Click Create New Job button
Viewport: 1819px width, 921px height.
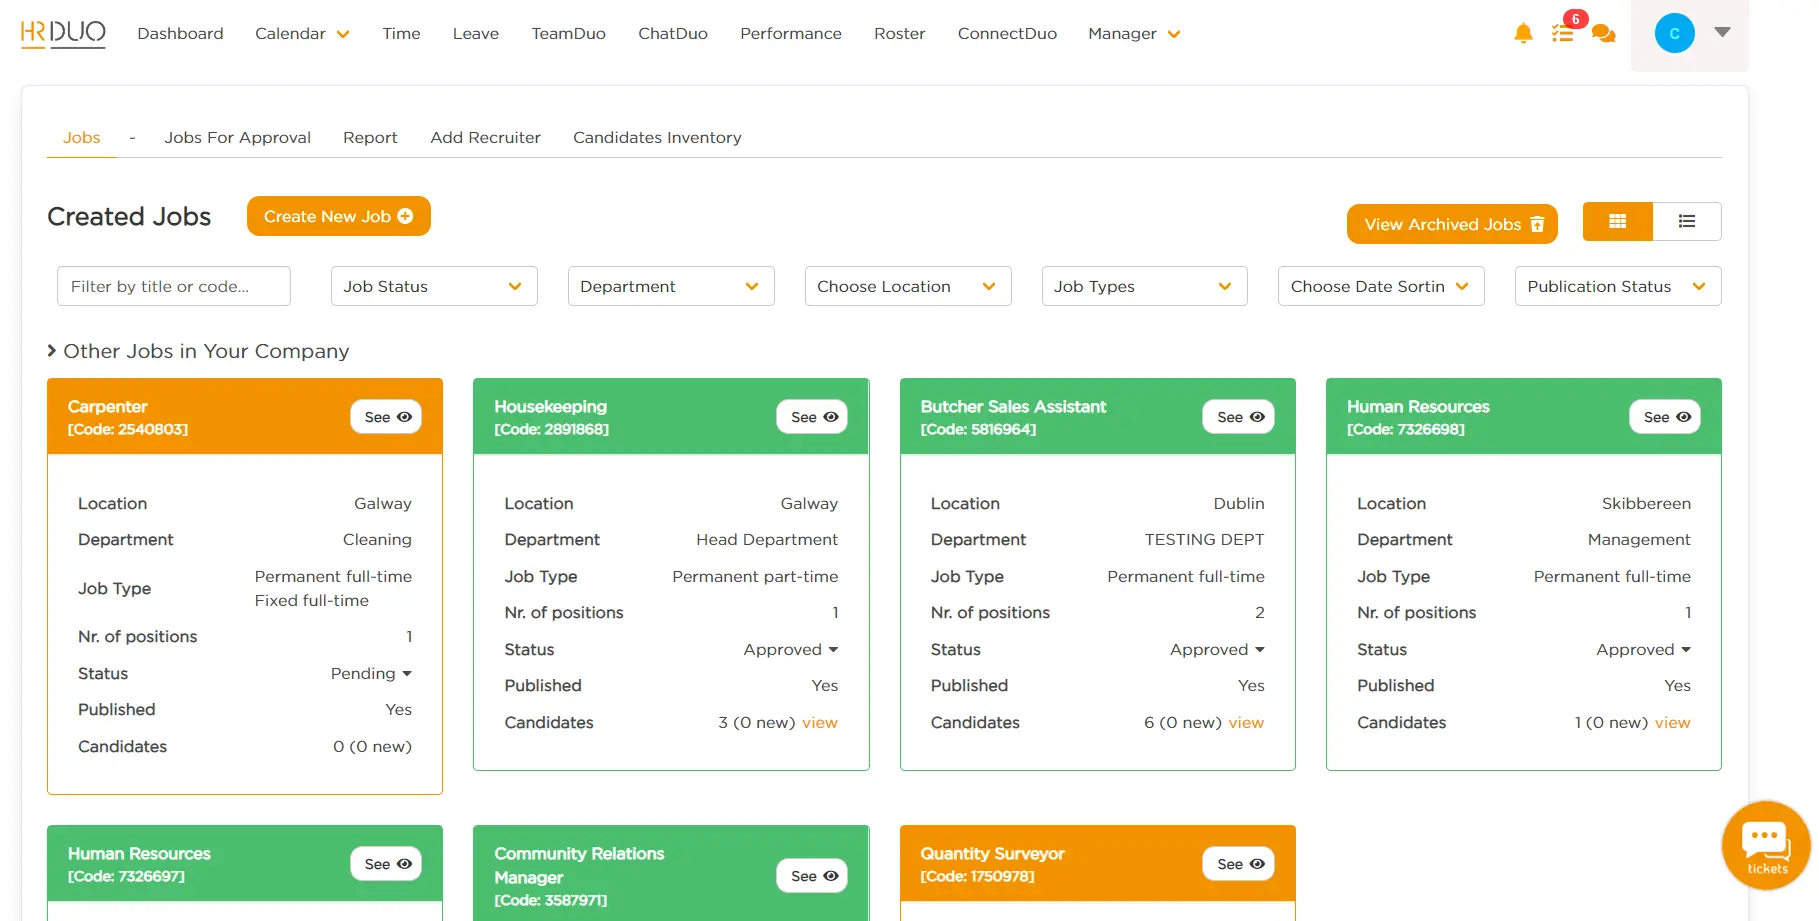(x=338, y=217)
